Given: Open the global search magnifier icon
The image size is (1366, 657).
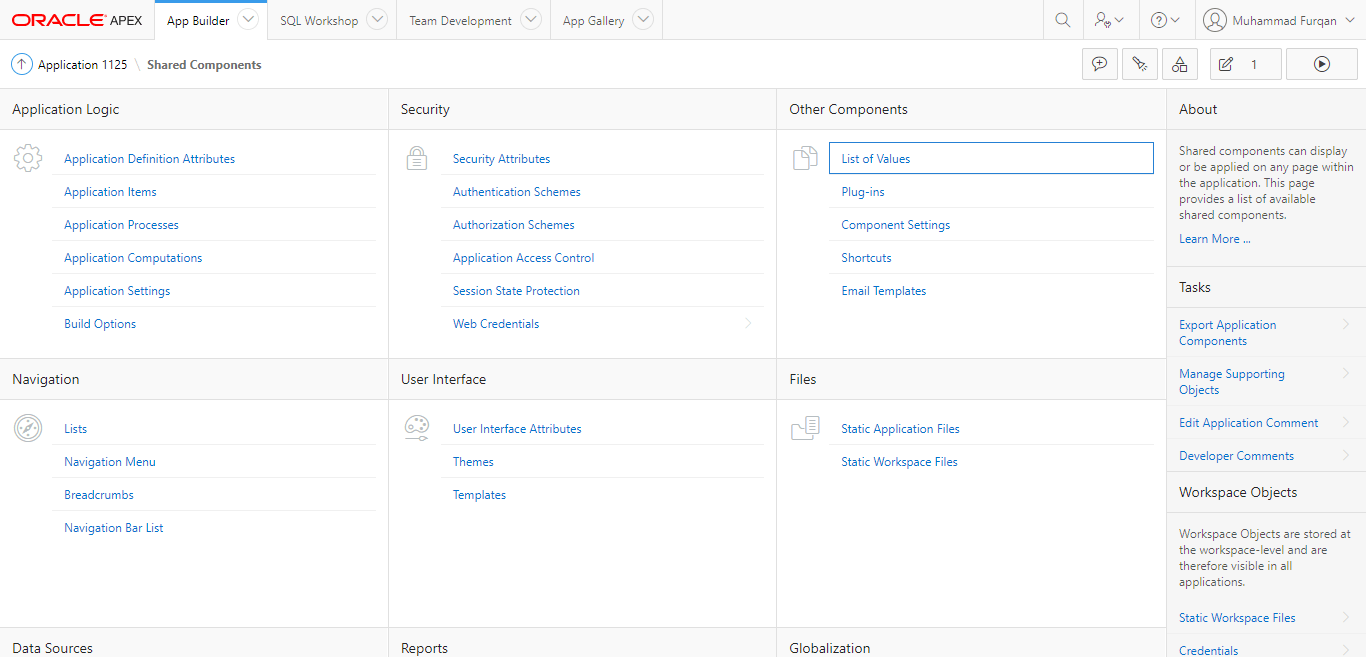Looking at the screenshot, I should coord(1062,19).
